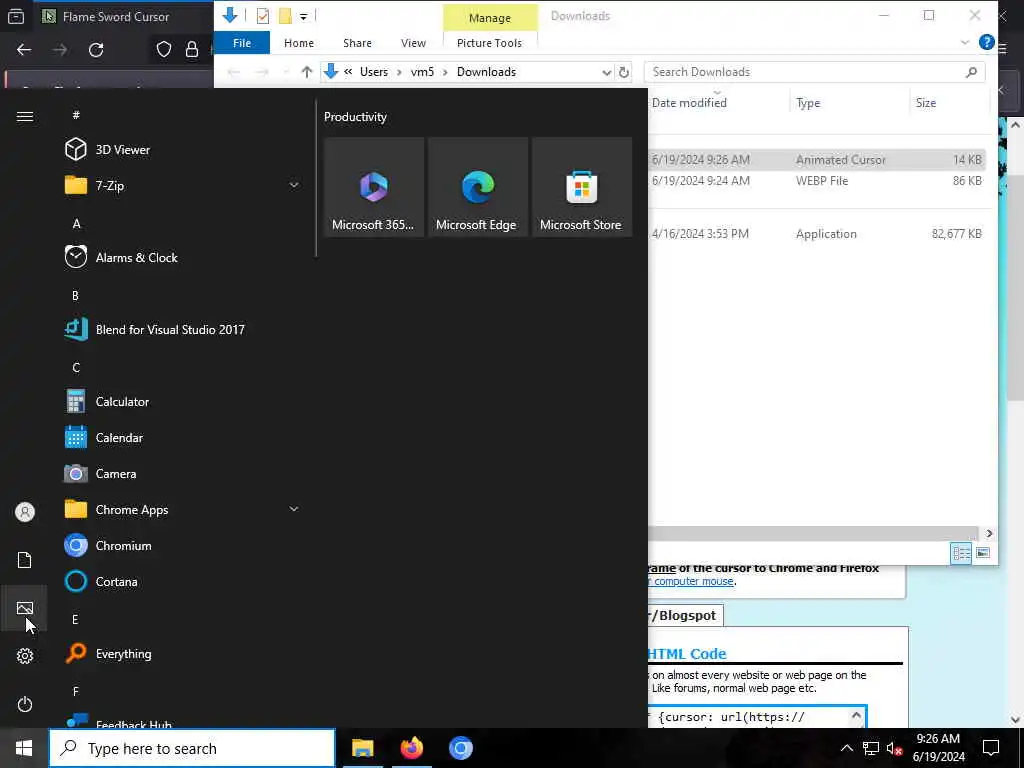The image size is (1024, 768).
Task: Open the Action Center notifications
Action: pyautogui.click(x=991, y=748)
